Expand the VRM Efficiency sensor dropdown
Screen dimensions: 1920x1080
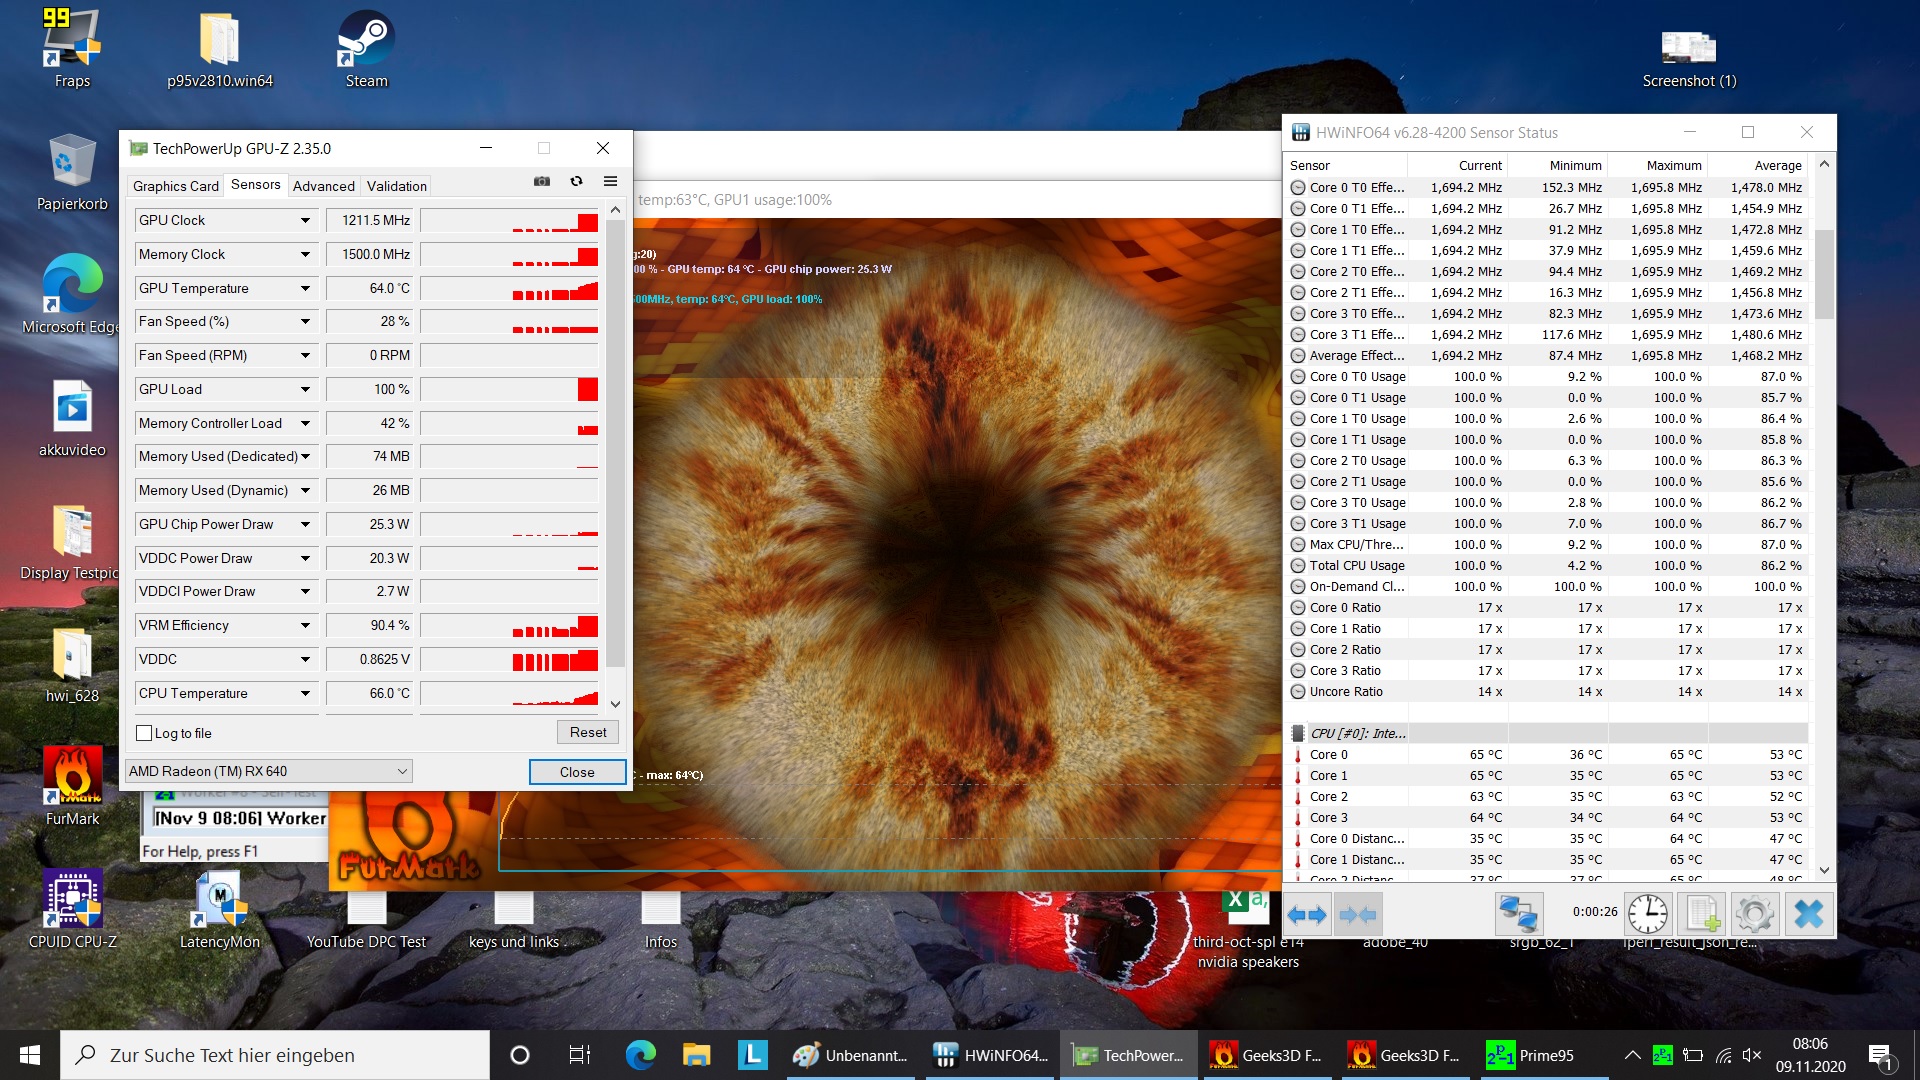[x=305, y=626]
